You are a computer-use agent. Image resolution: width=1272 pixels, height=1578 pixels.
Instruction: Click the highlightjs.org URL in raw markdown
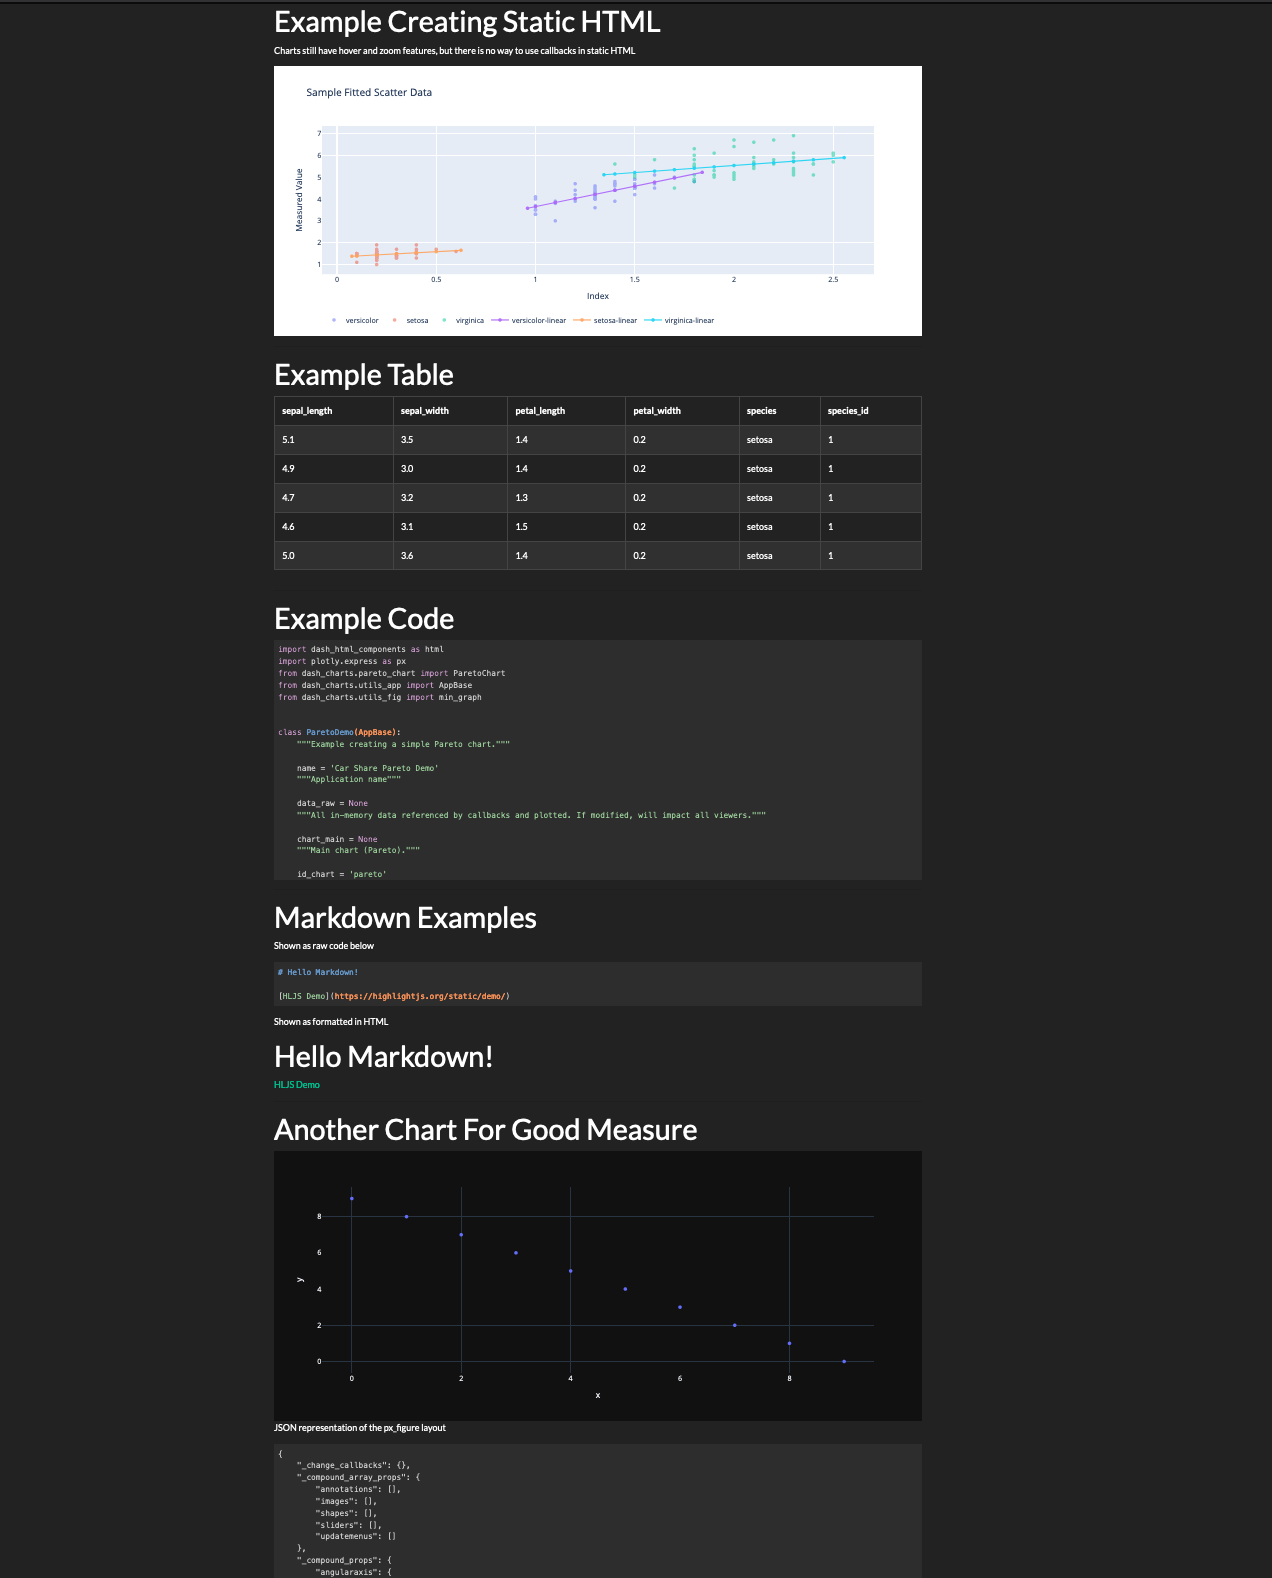tap(420, 996)
